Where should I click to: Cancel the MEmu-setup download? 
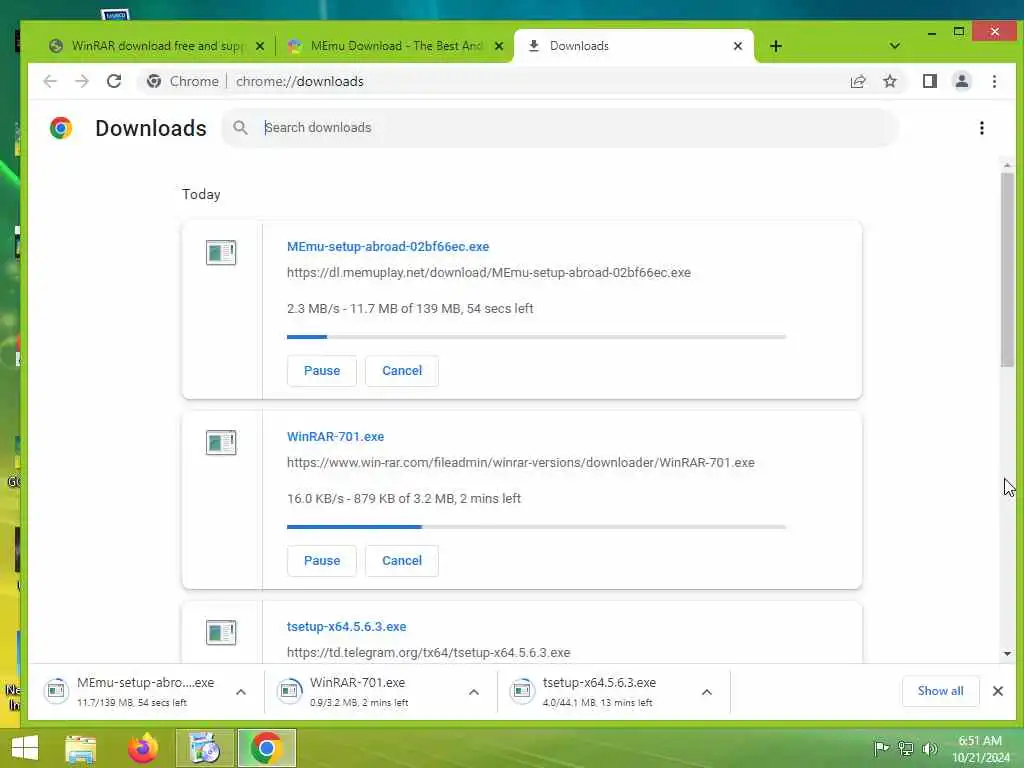tap(402, 371)
